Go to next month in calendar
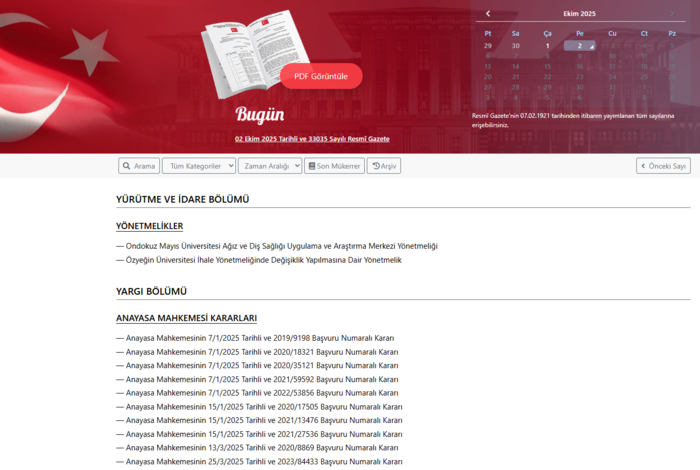The height and width of the screenshot is (470, 700). [671, 13]
